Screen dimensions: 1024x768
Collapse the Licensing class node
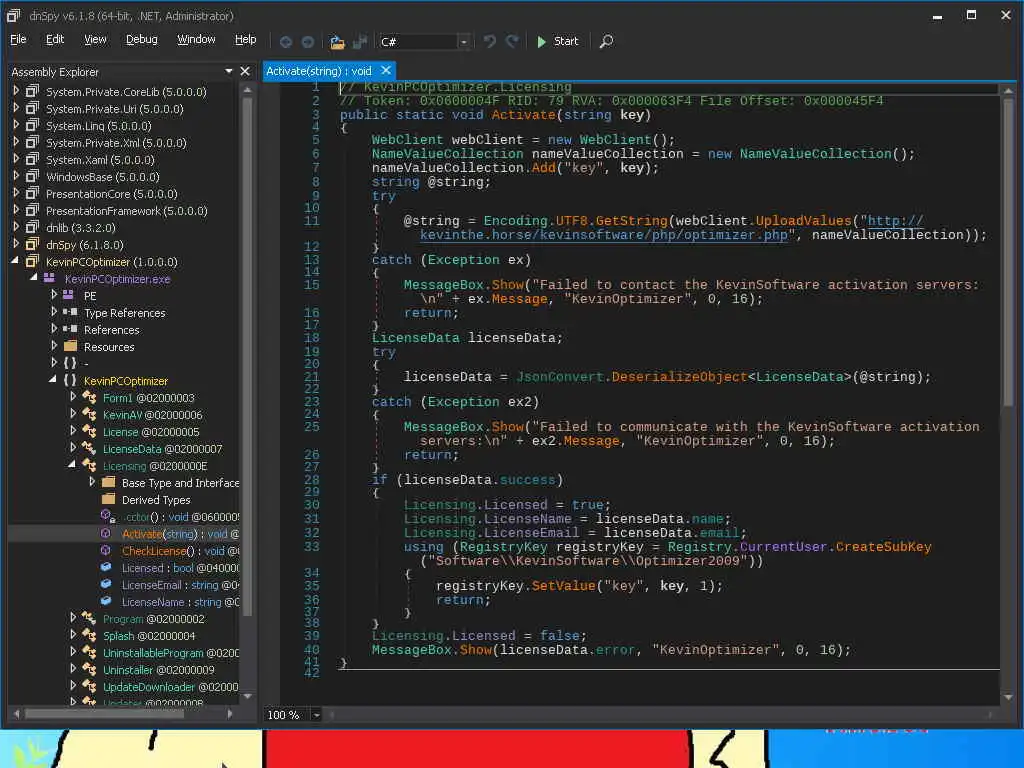pos(72,465)
